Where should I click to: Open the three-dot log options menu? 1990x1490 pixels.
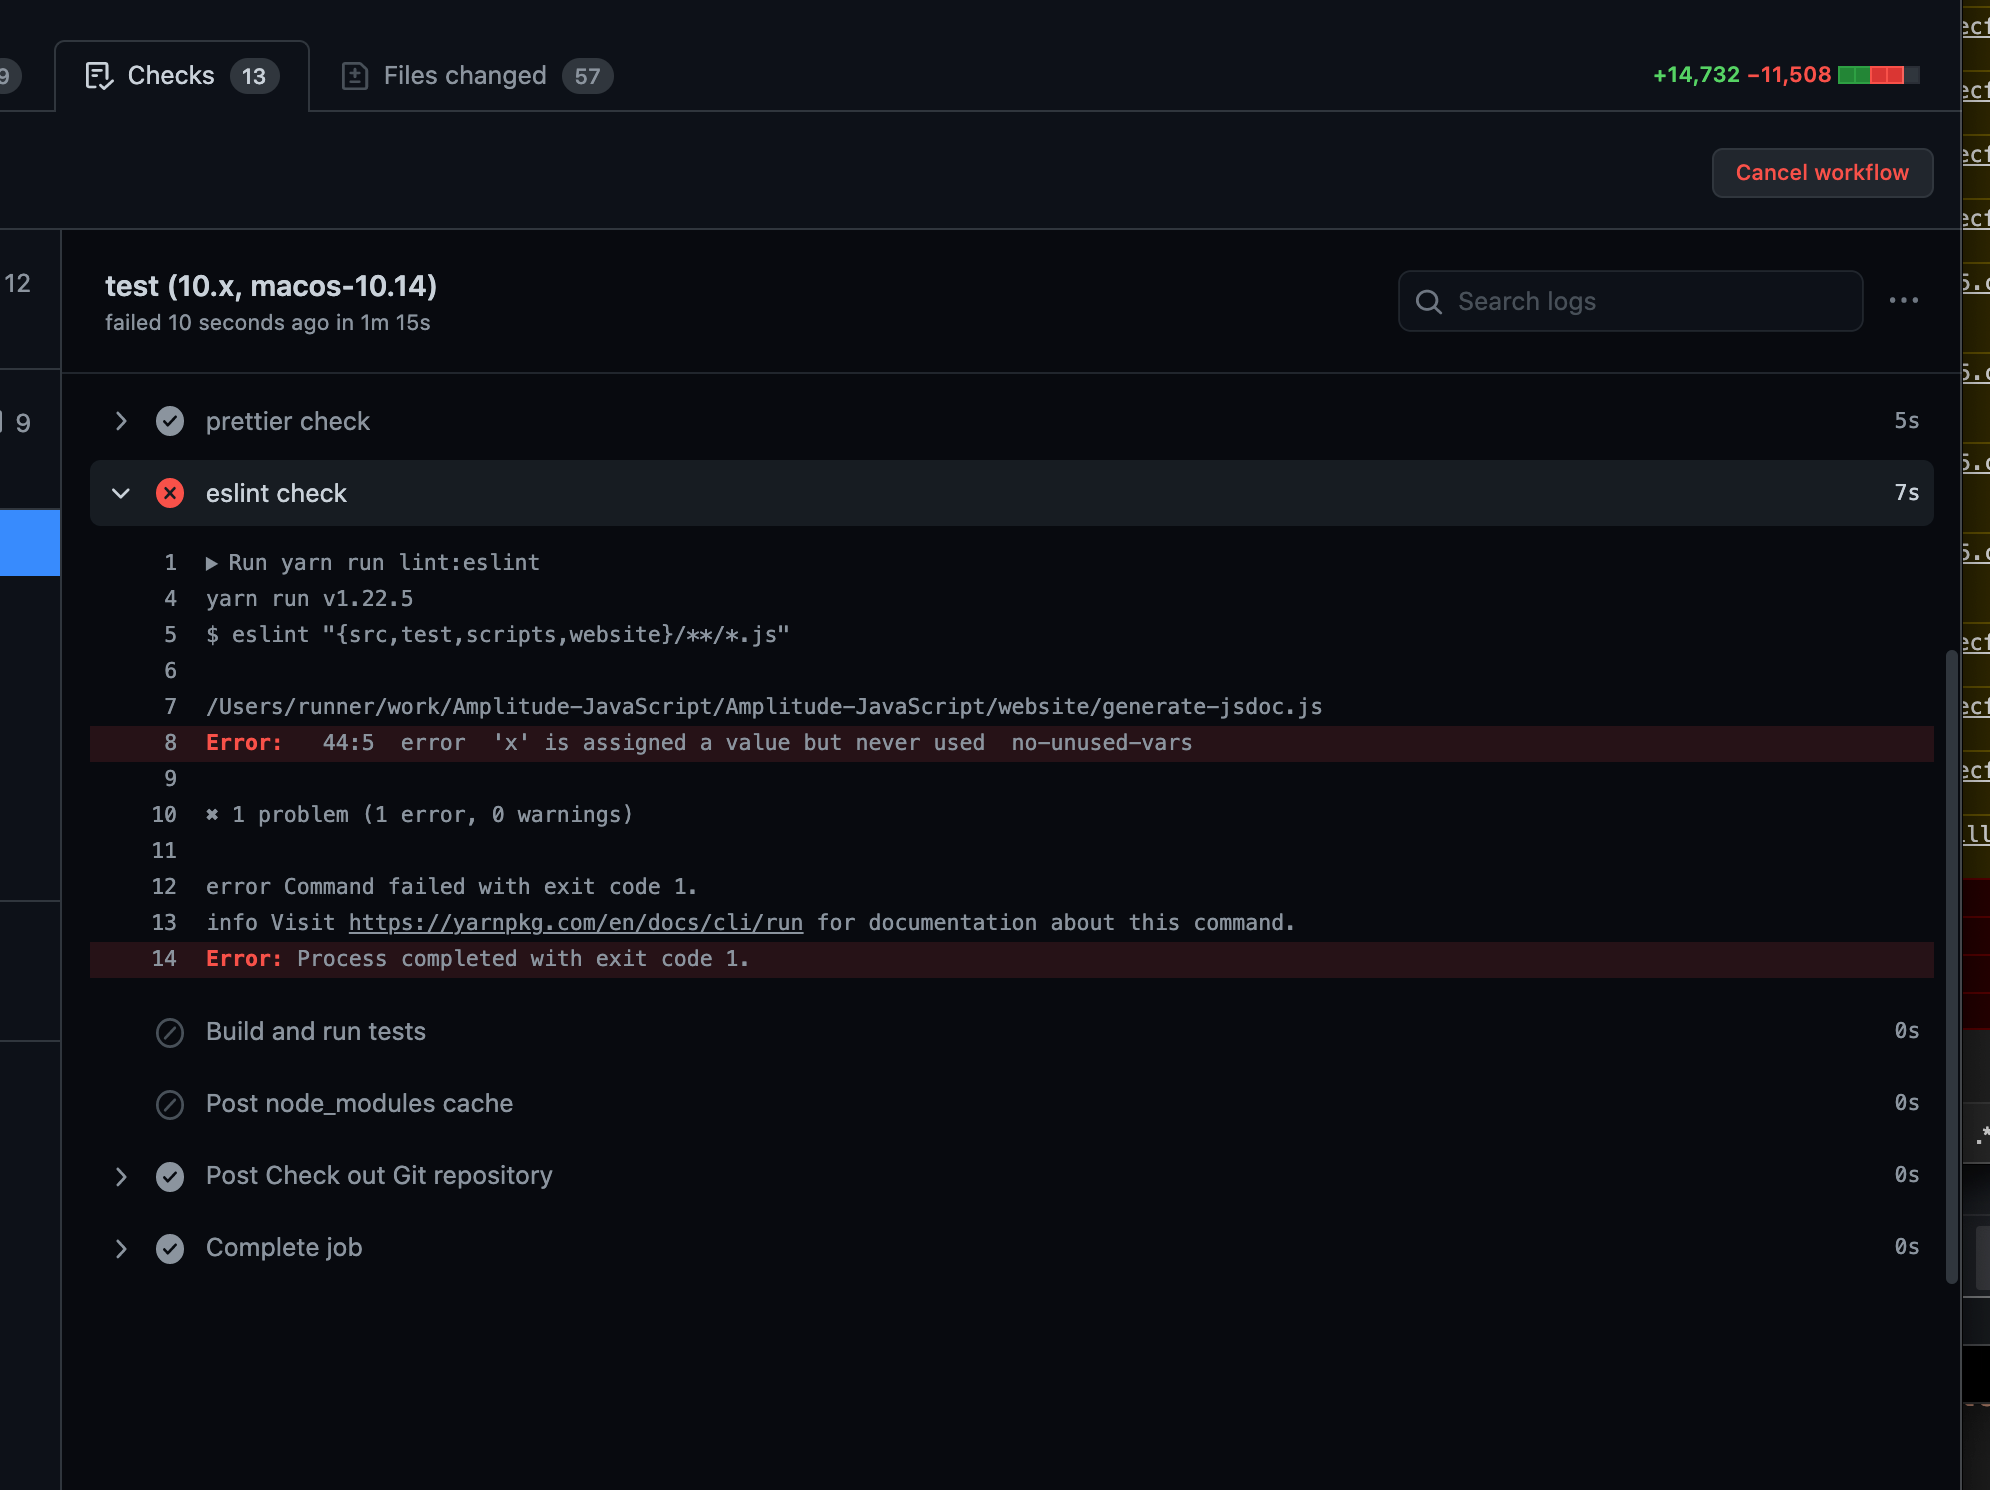[x=1903, y=300]
